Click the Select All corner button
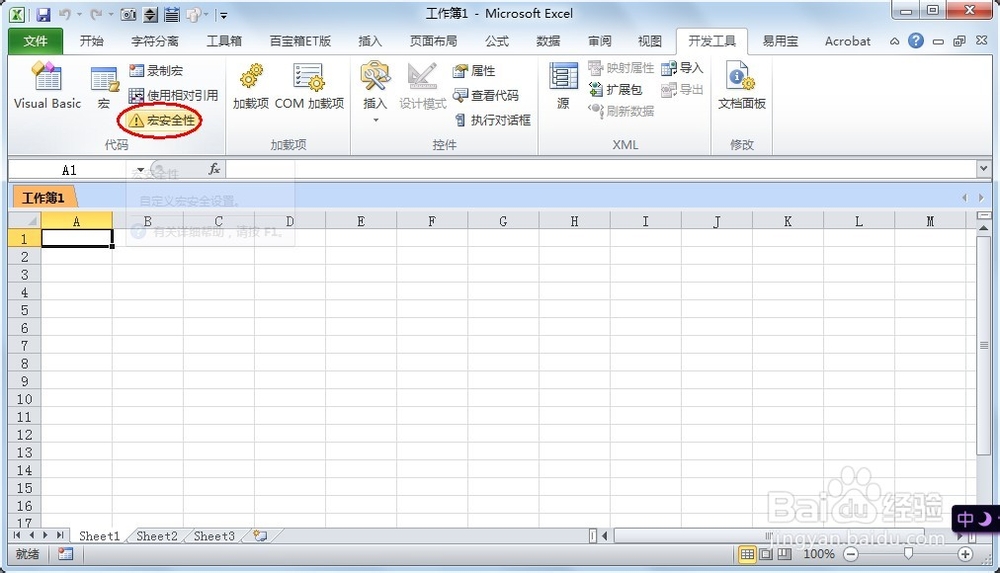1000x573 pixels. 24,221
